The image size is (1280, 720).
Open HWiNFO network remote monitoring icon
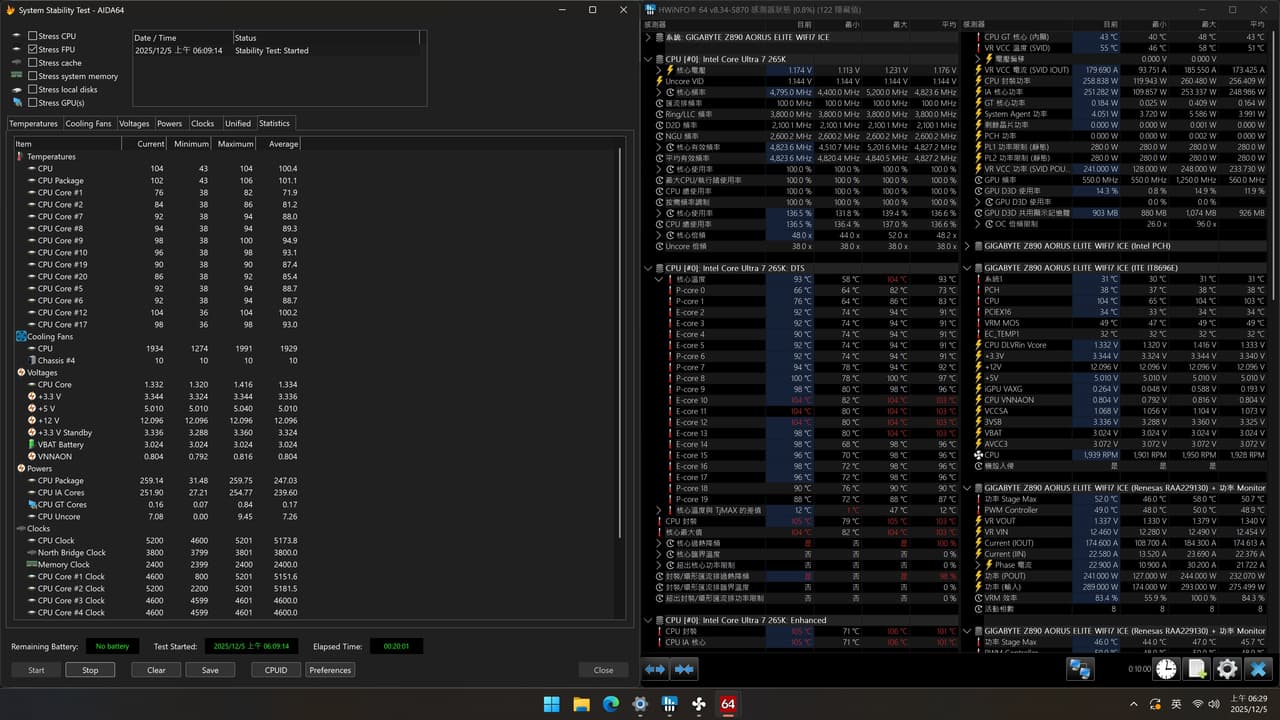coord(1080,669)
